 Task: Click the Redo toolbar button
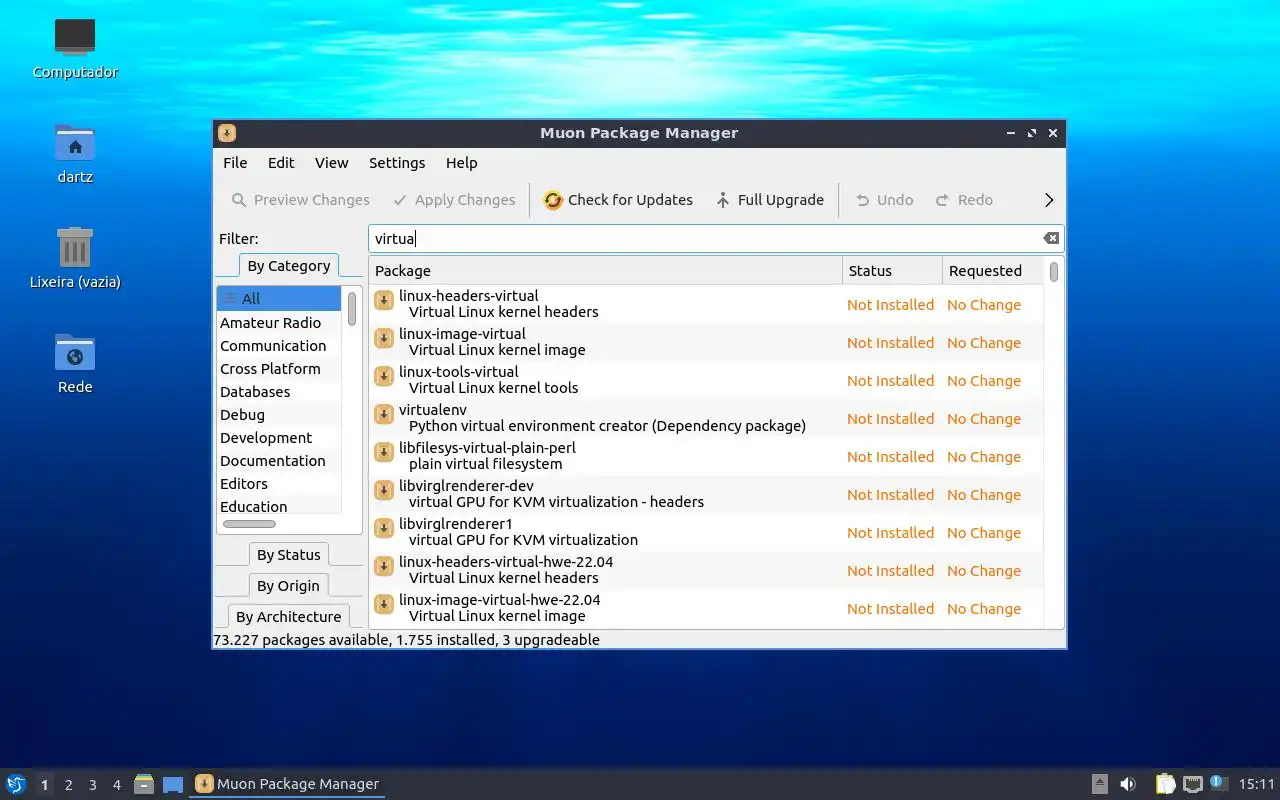tap(964, 200)
